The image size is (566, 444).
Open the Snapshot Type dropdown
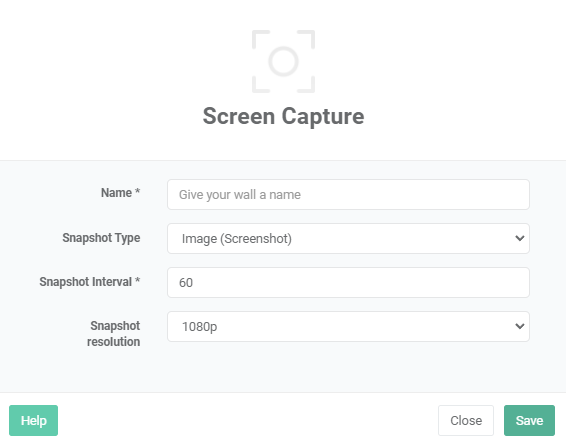pyautogui.click(x=348, y=238)
